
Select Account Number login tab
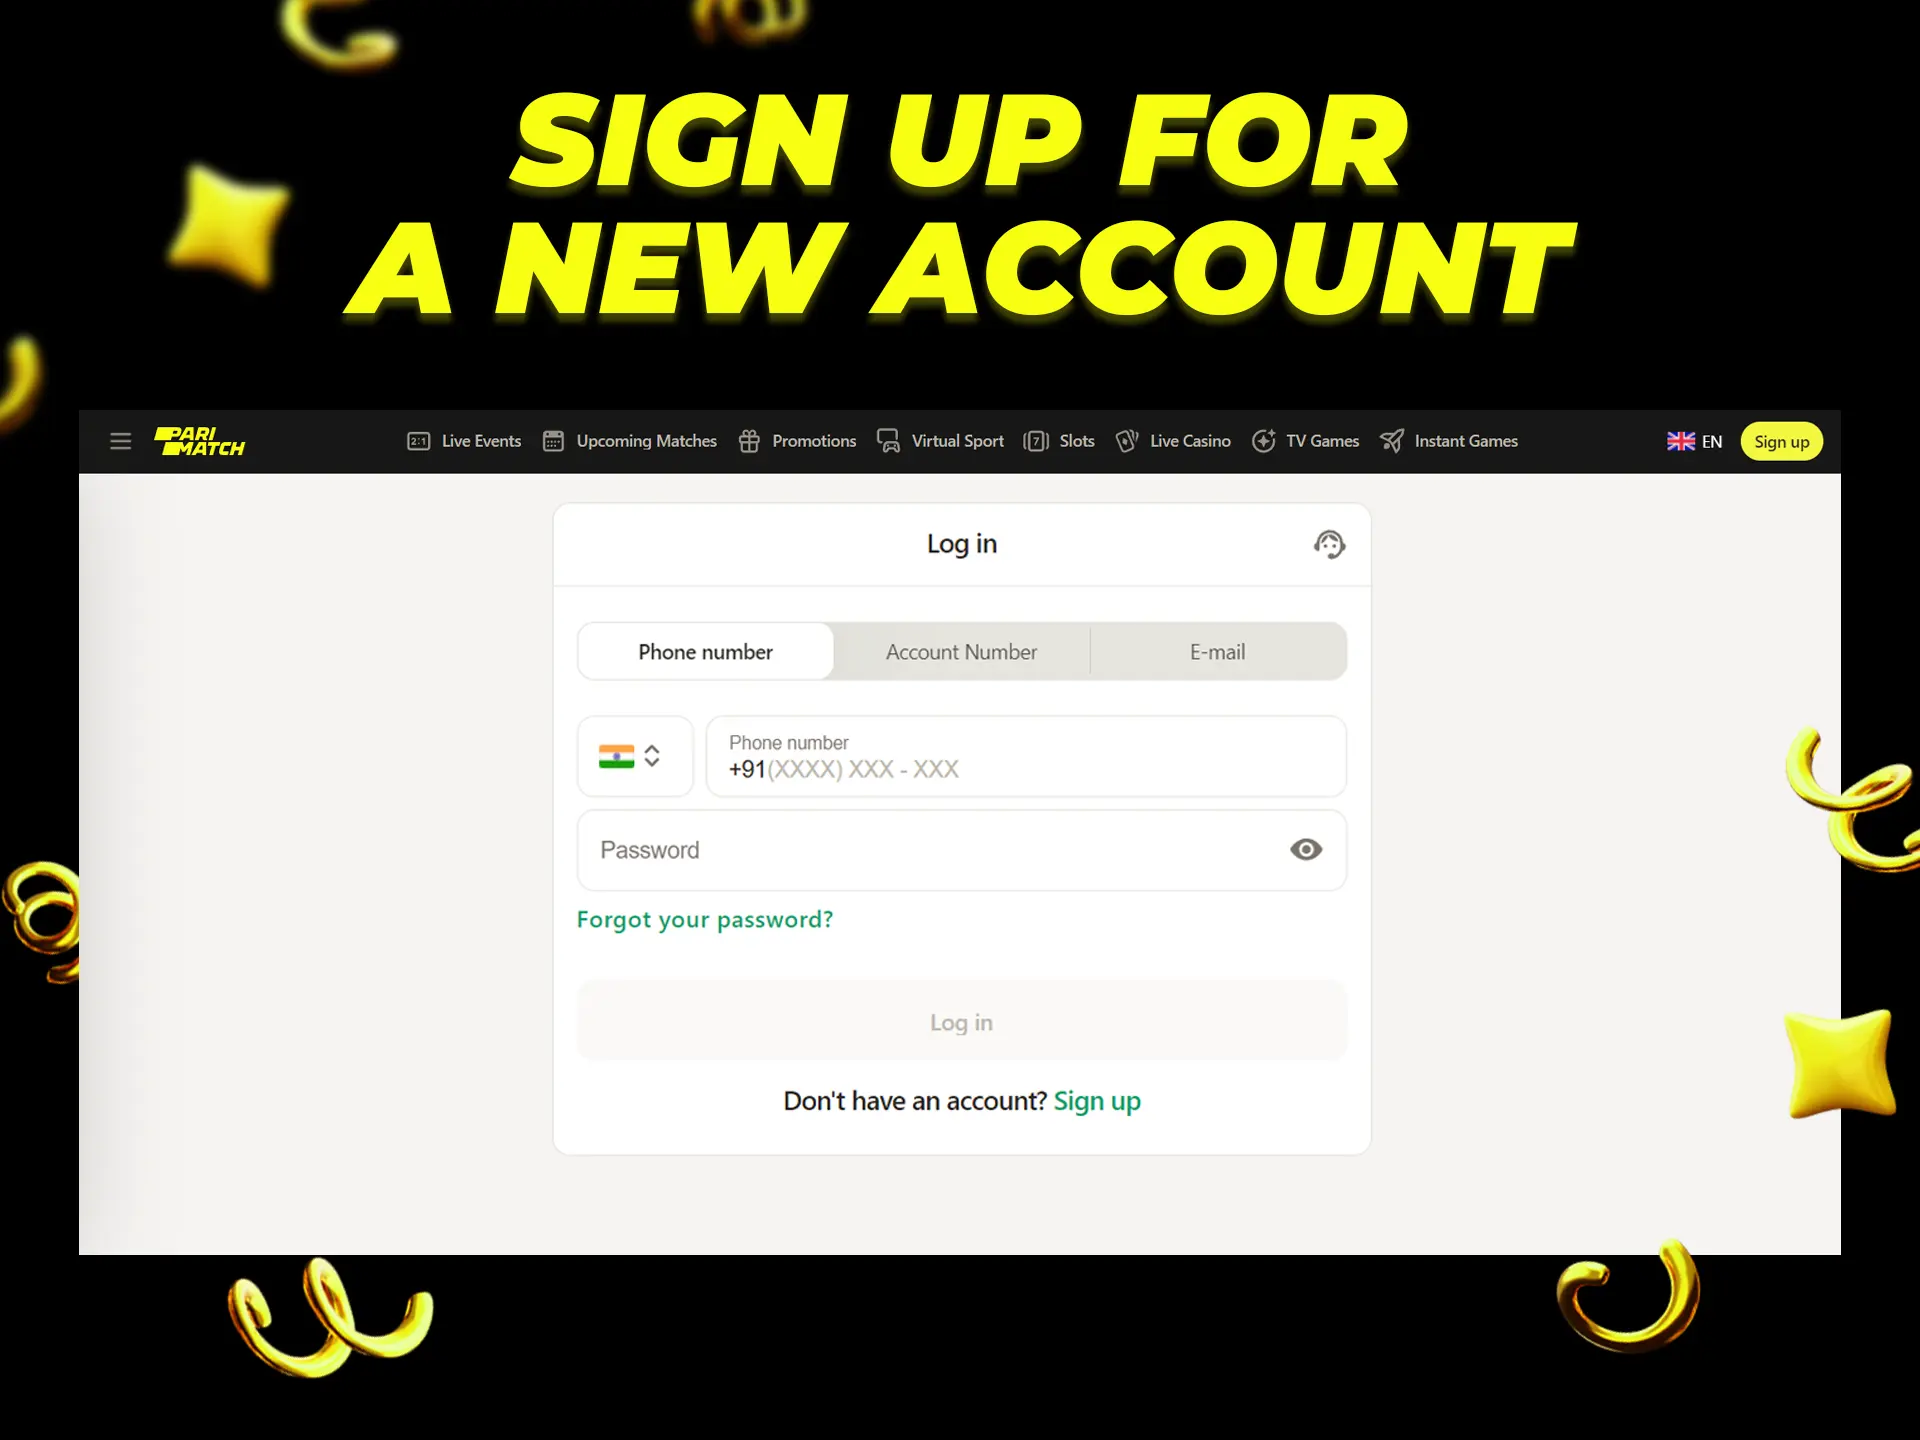point(962,650)
